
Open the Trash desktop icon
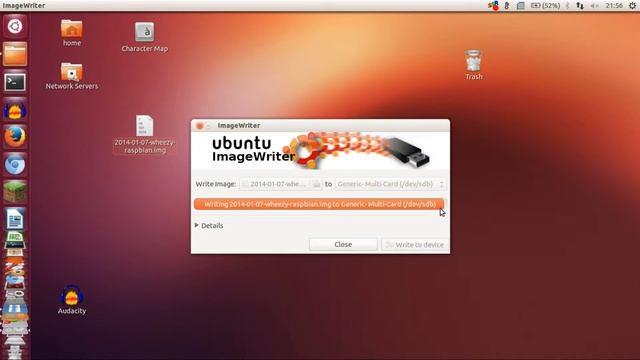(x=473, y=64)
